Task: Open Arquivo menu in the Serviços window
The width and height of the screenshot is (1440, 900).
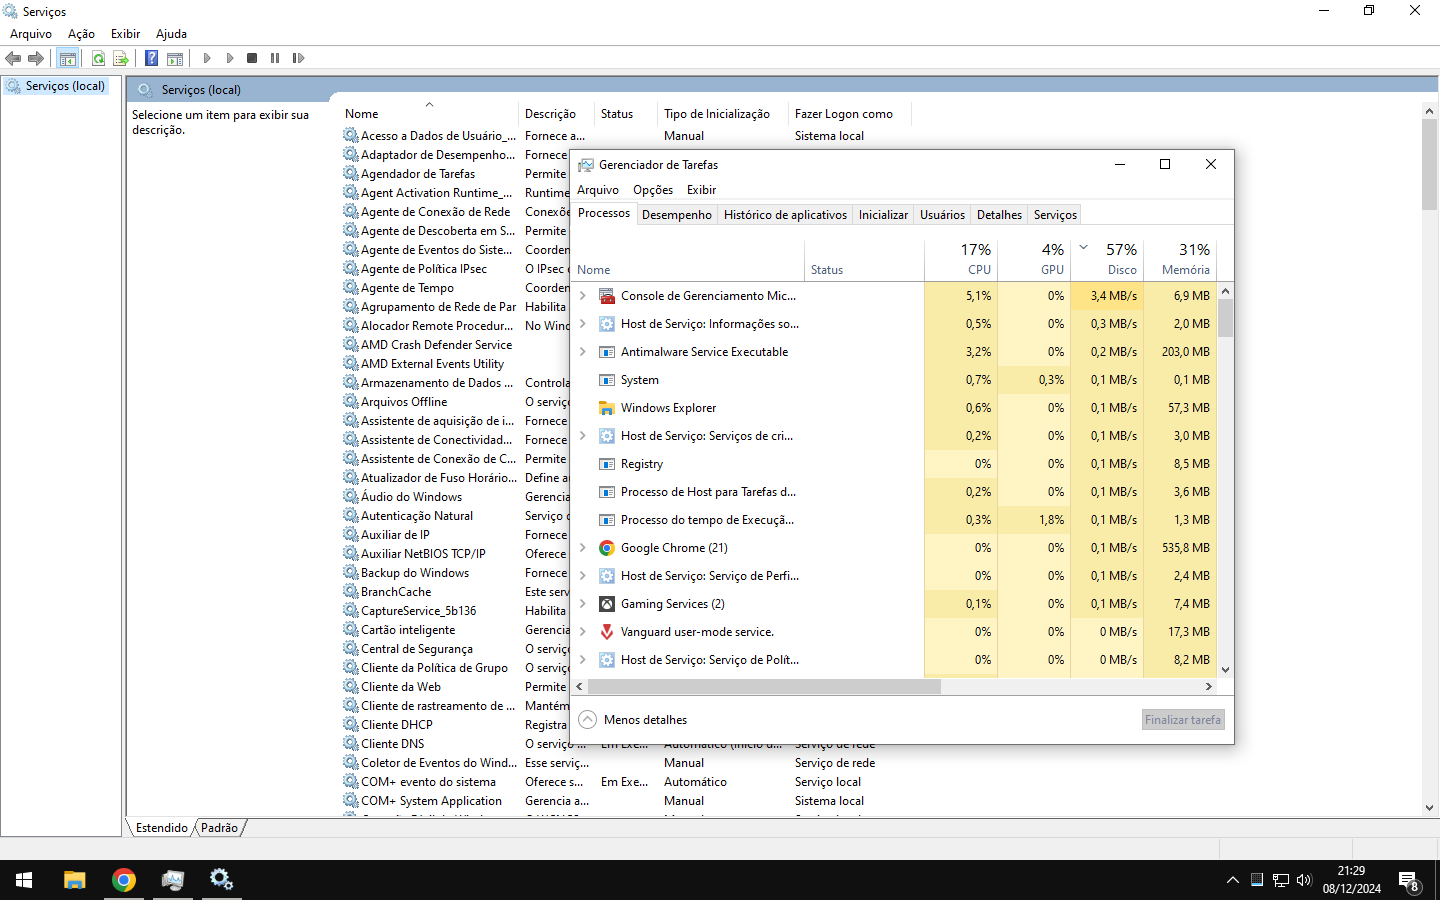Action: point(31,34)
